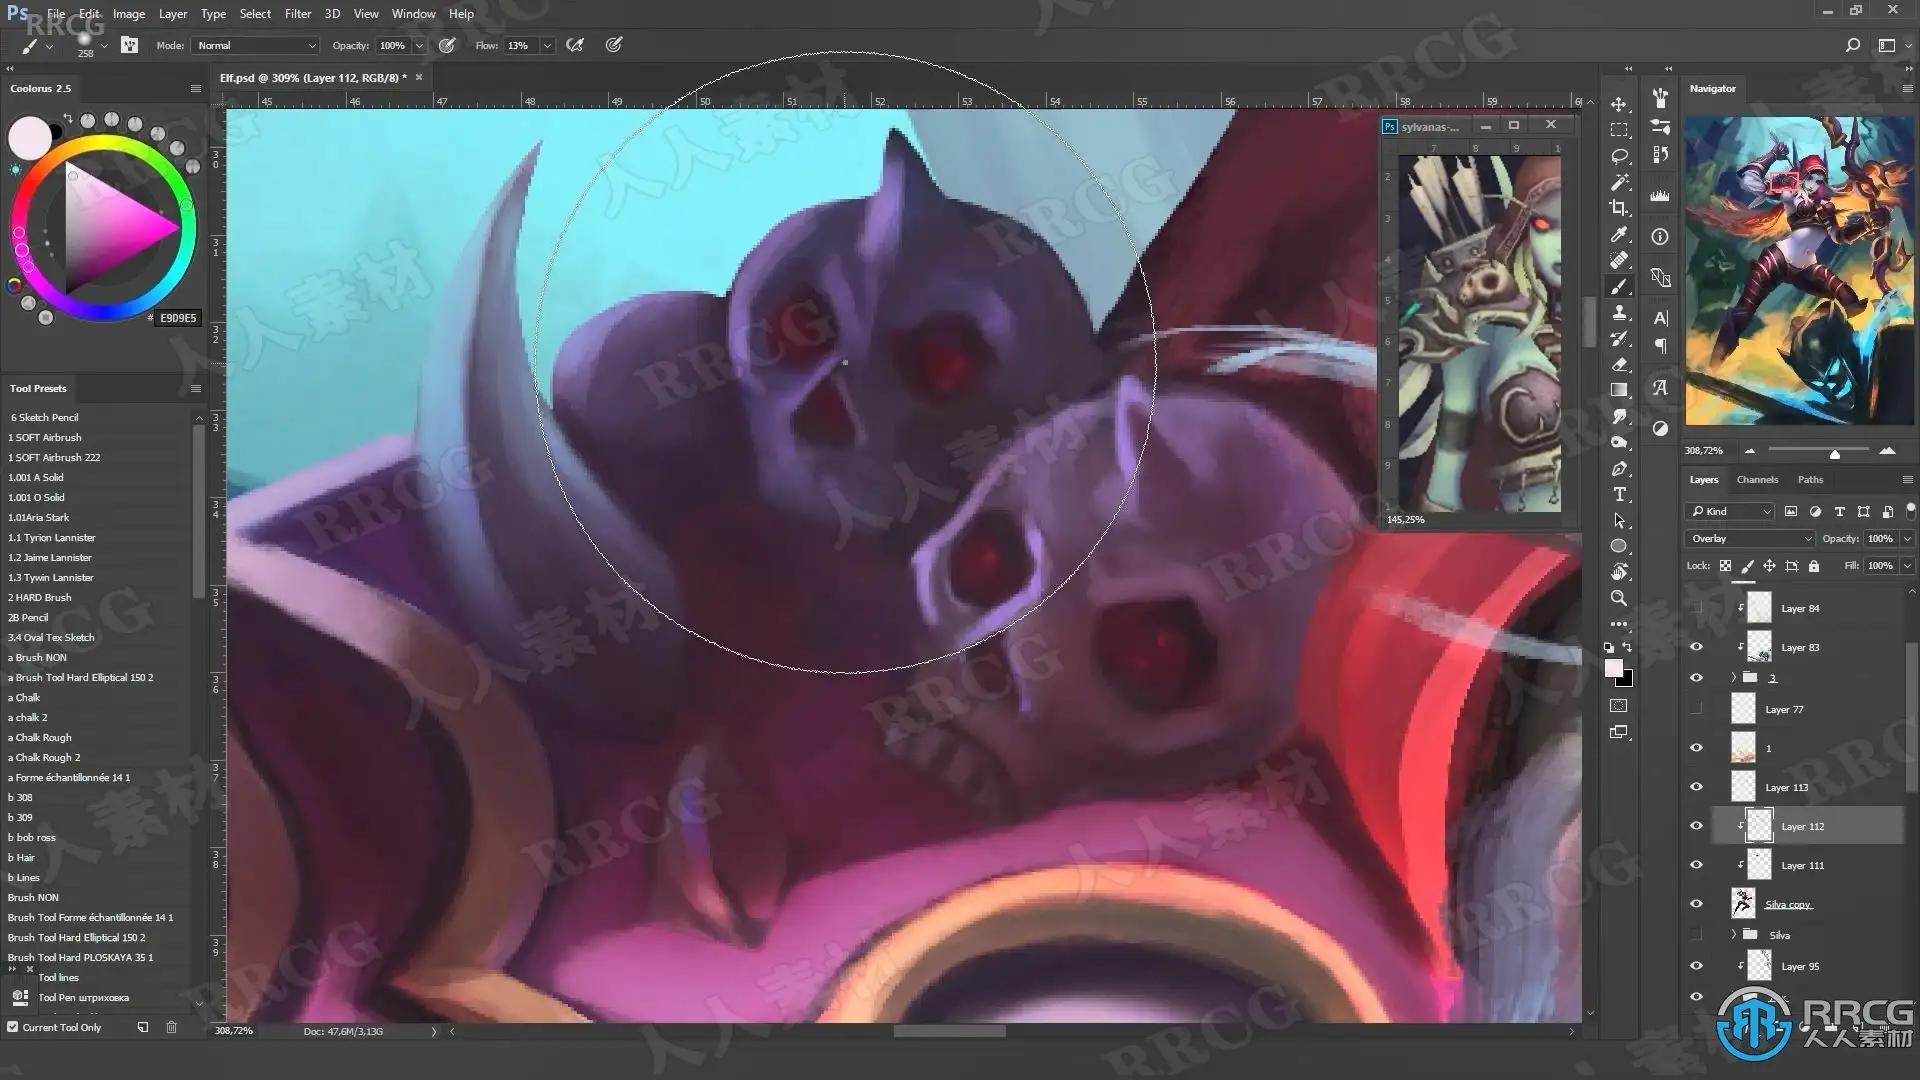Open the Info panel icon
The width and height of the screenshot is (1920, 1080).
[1660, 237]
